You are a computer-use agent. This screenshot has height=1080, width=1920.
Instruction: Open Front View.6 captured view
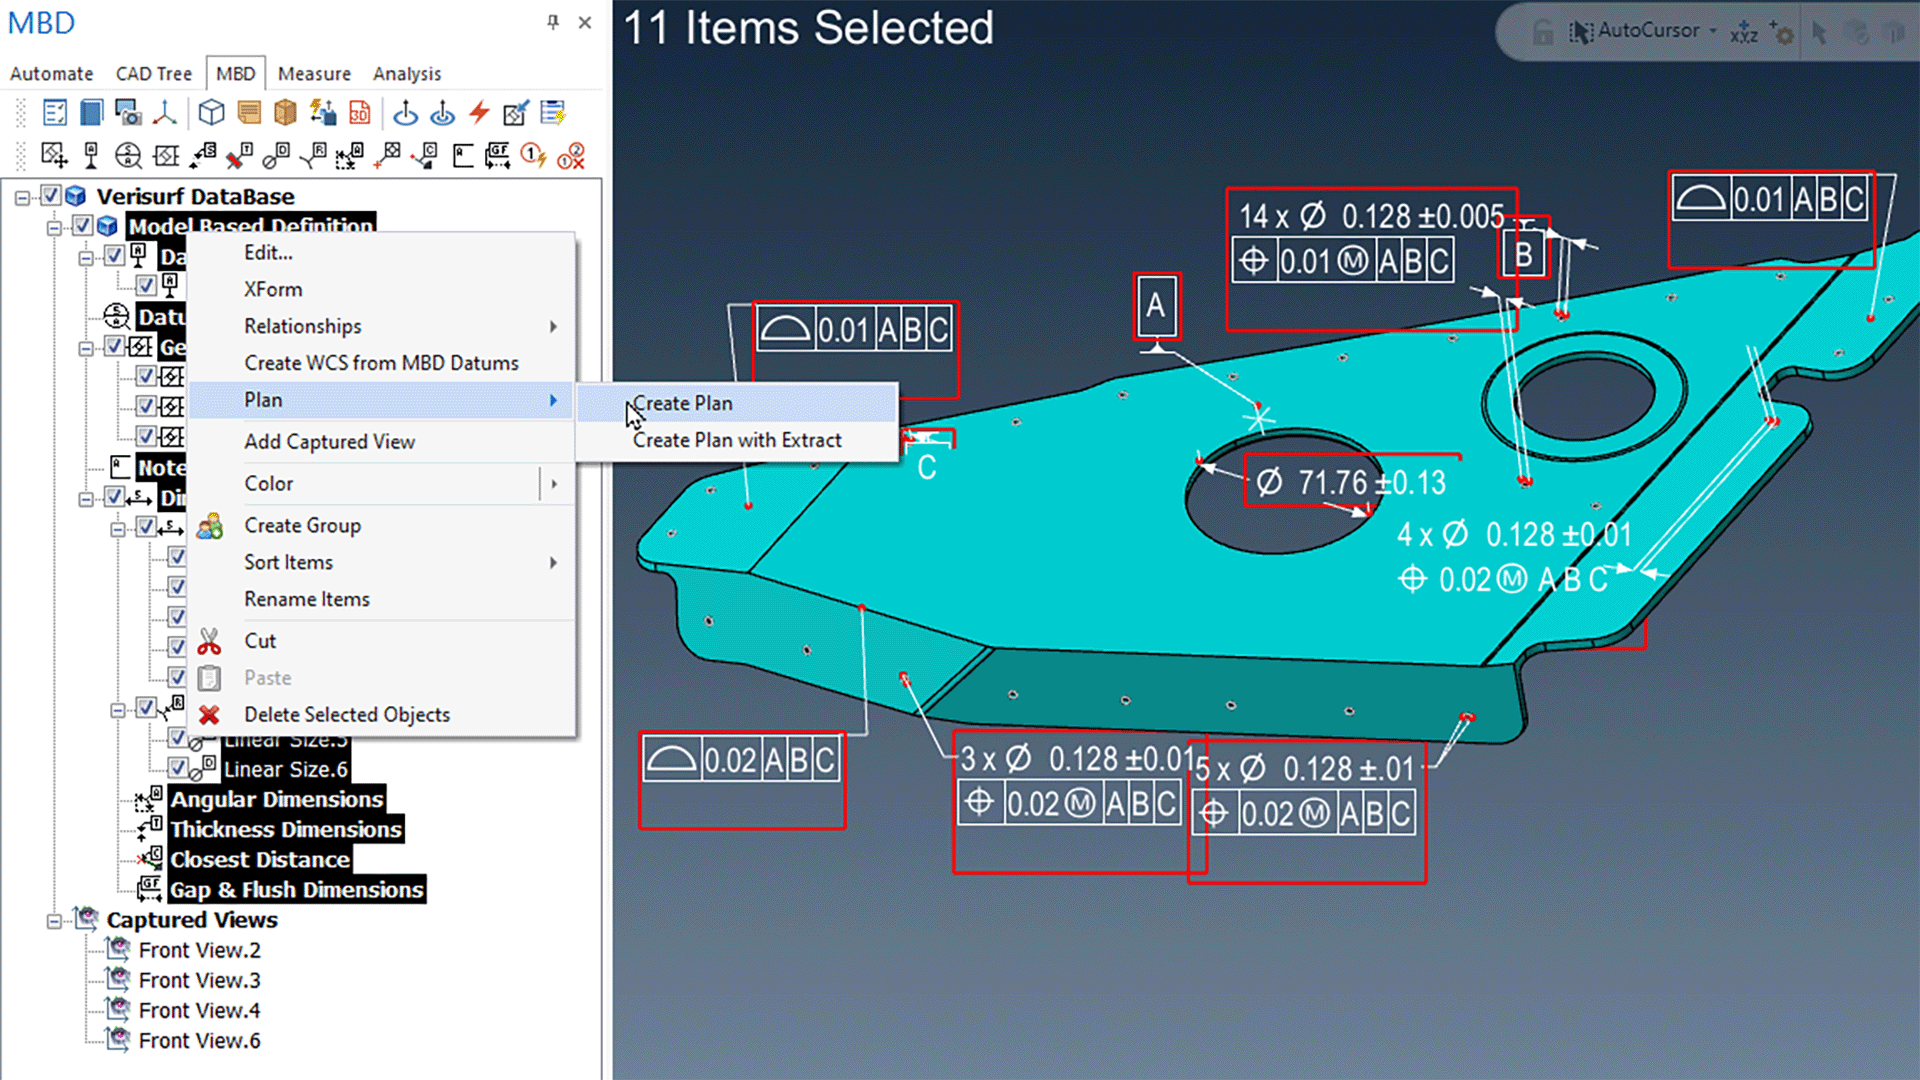click(x=199, y=1040)
